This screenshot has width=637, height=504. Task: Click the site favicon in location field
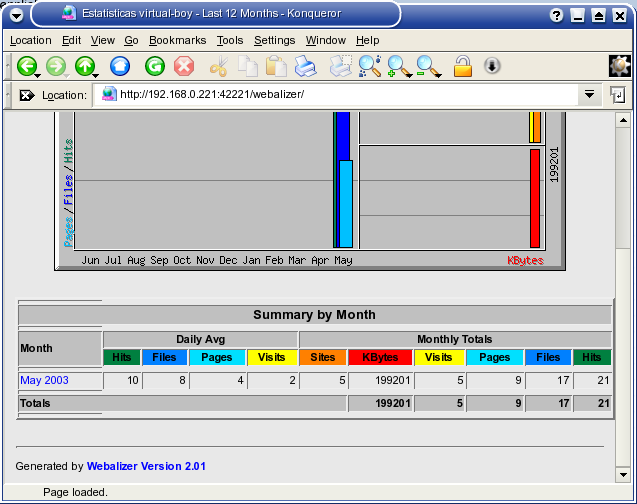click(x=109, y=94)
